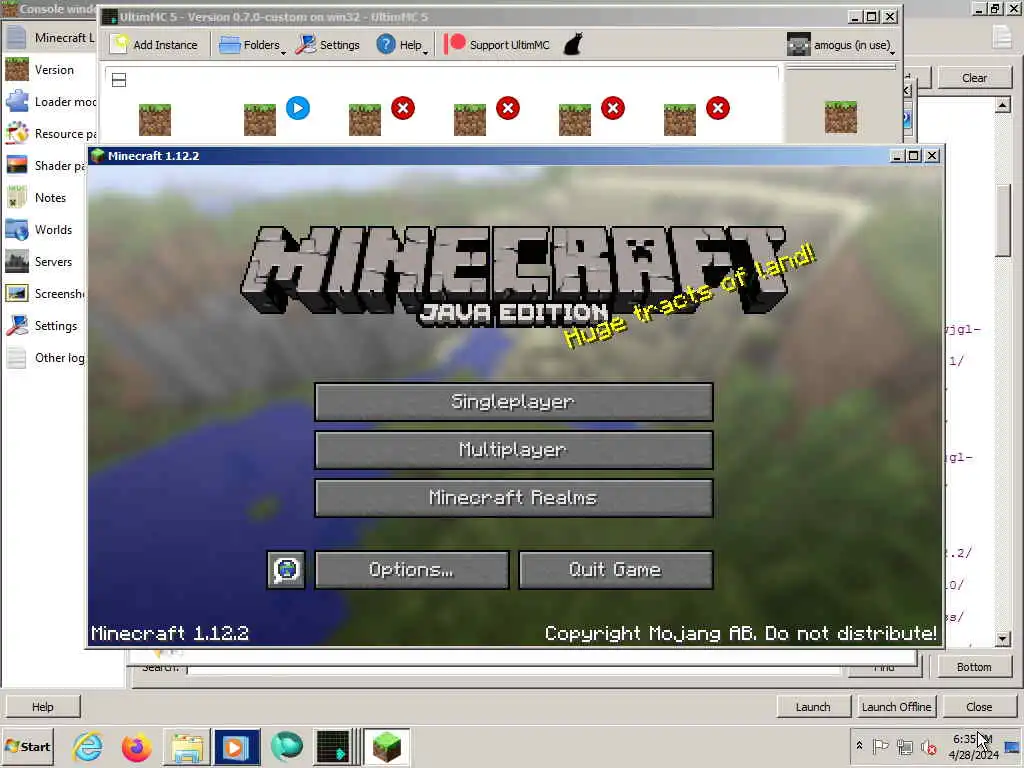Click the grass block icon in UltimMC side panel

(x=840, y=117)
